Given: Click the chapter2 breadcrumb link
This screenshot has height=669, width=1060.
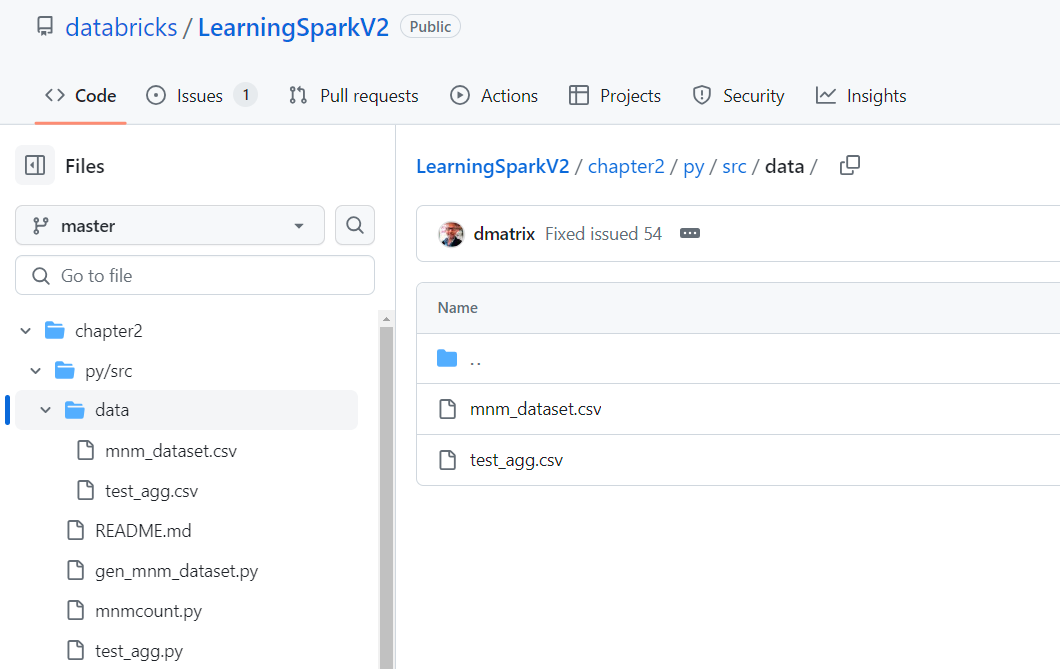Looking at the screenshot, I should click(626, 166).
